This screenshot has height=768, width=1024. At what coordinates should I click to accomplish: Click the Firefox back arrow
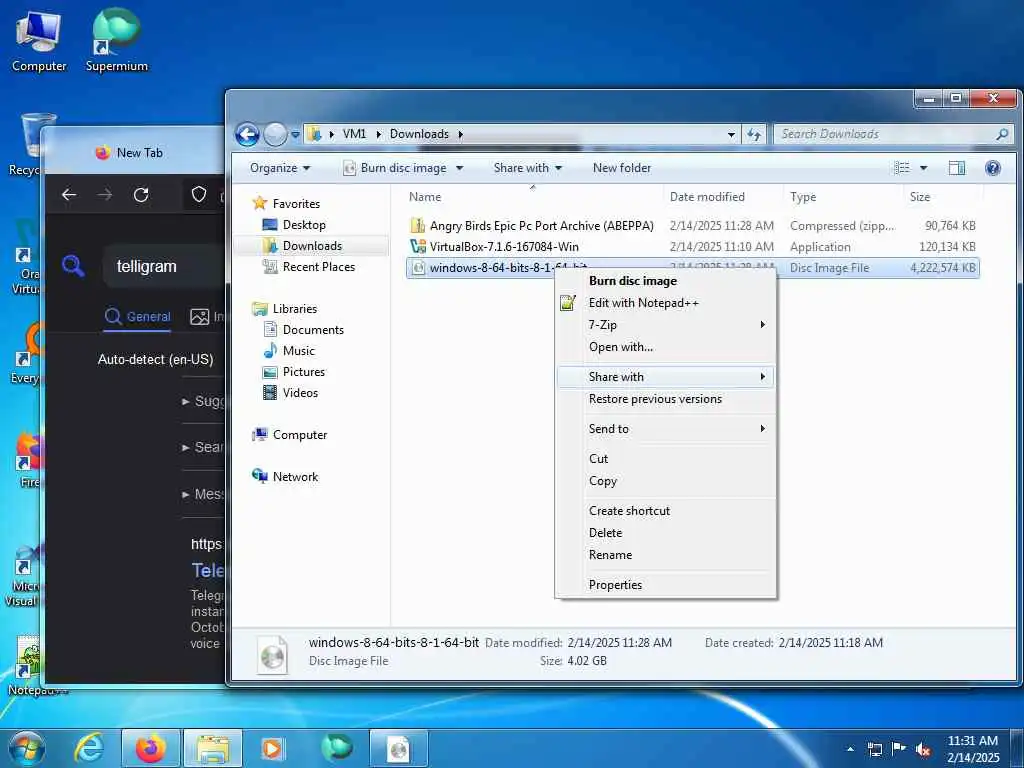(x=69, y=194)
